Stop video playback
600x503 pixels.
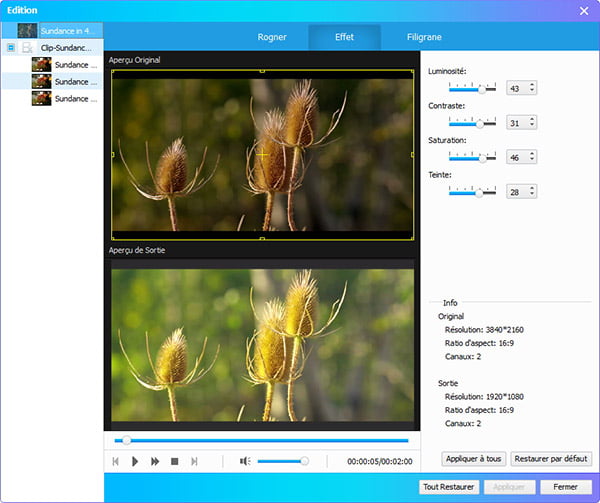click(174, 461)
